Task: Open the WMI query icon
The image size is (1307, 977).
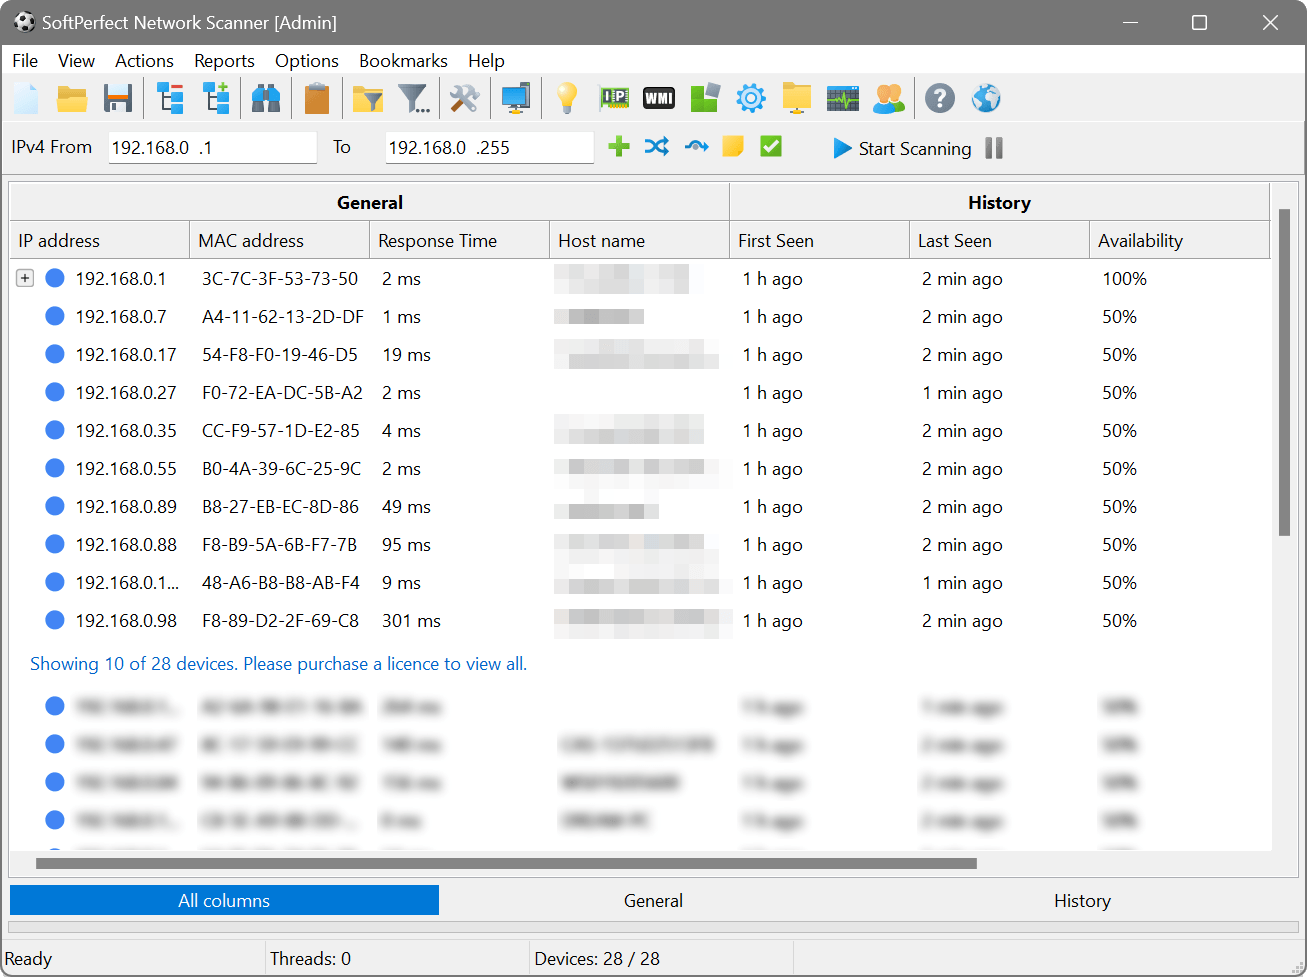Action: pyautogui.click(x=659, y=98)
